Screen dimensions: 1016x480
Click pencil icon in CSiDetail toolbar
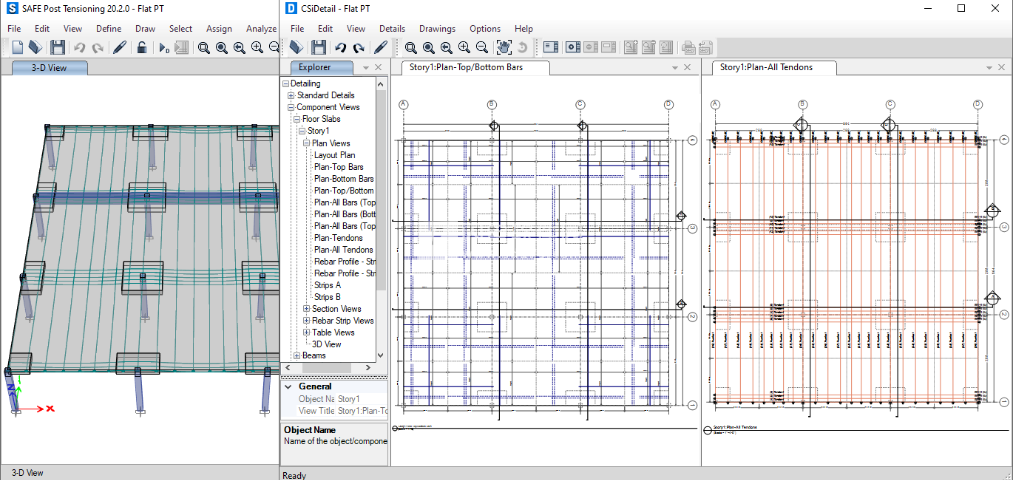click(x=380, y=47)
